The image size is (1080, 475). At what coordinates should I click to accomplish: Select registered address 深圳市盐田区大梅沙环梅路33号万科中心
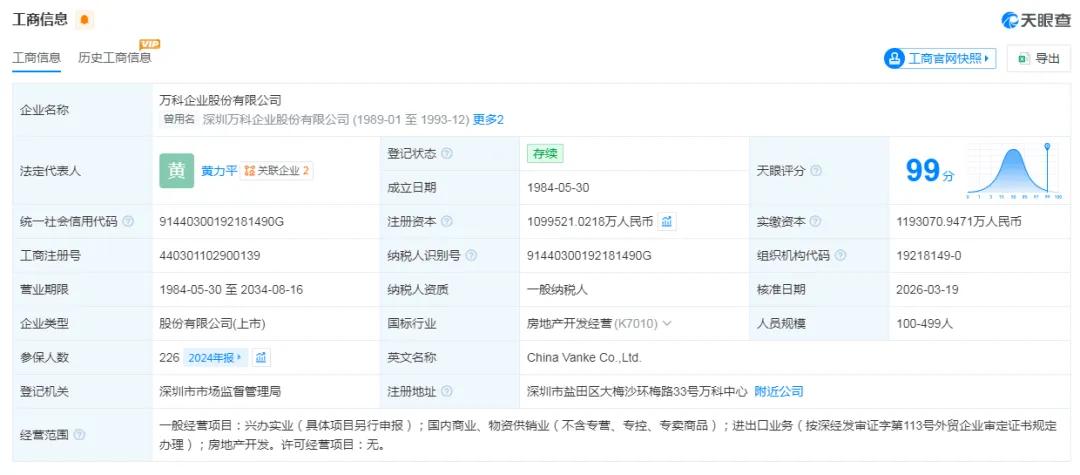coord(637,392)
